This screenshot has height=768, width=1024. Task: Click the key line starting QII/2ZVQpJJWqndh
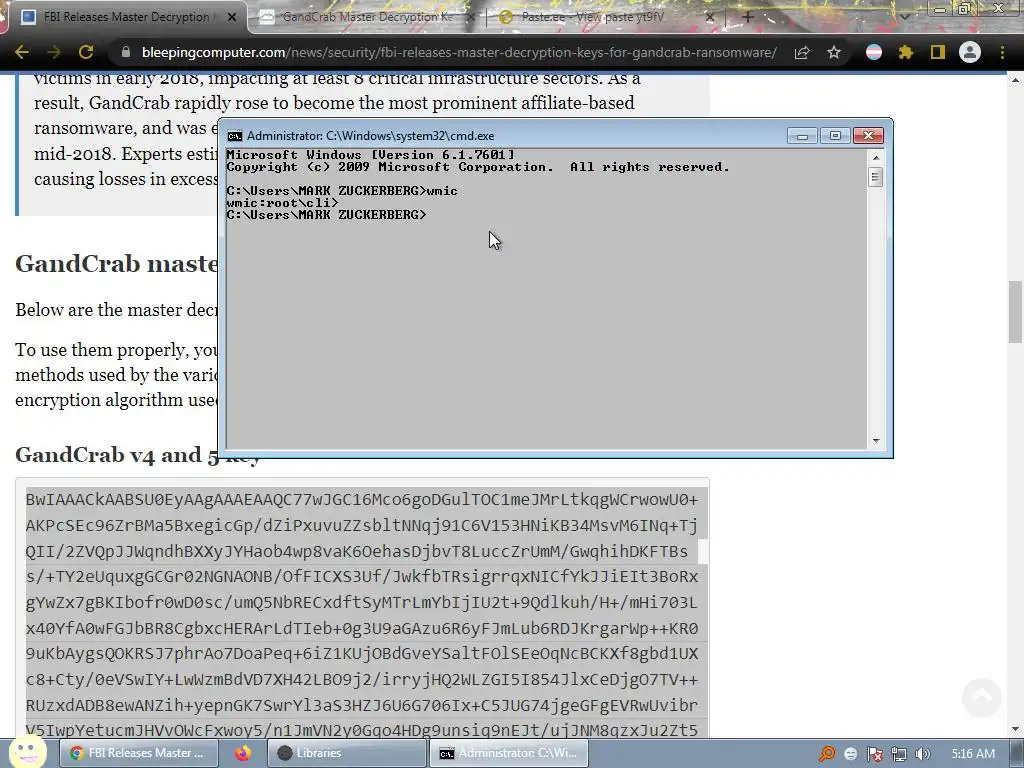(357, 551)
